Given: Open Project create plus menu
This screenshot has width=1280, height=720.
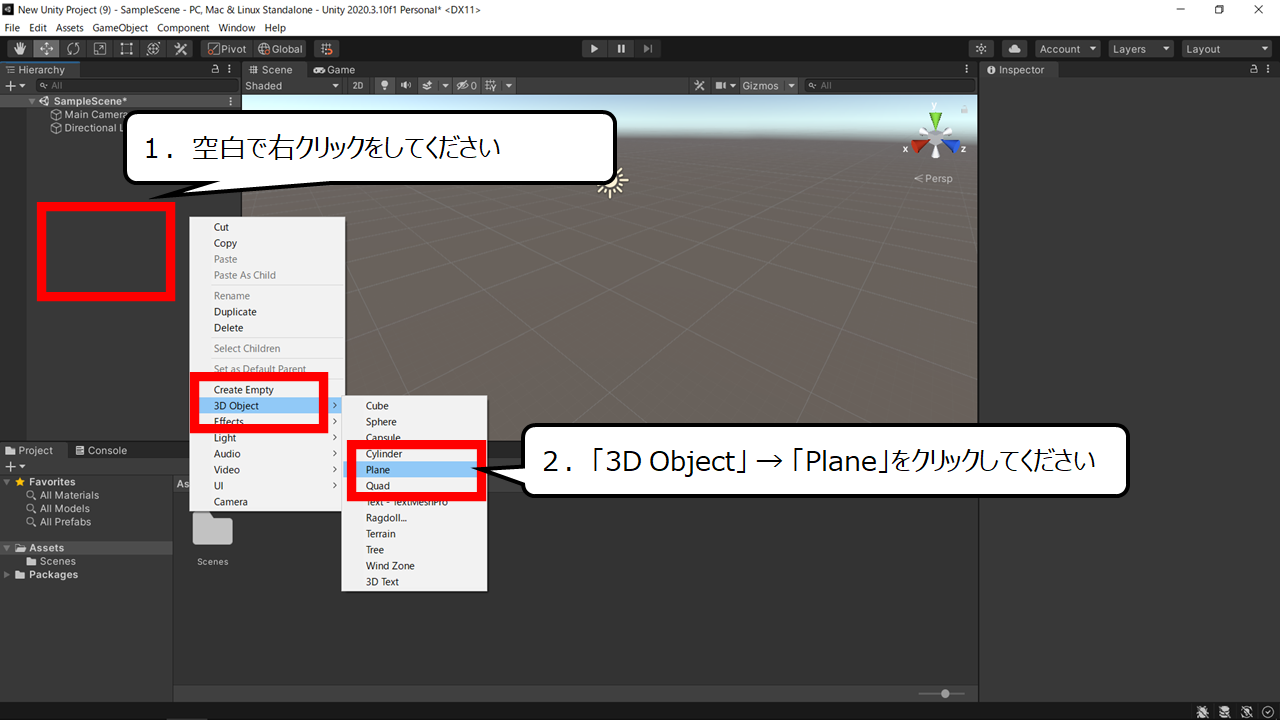Looking at the screenshot, I should pos(14,466).
